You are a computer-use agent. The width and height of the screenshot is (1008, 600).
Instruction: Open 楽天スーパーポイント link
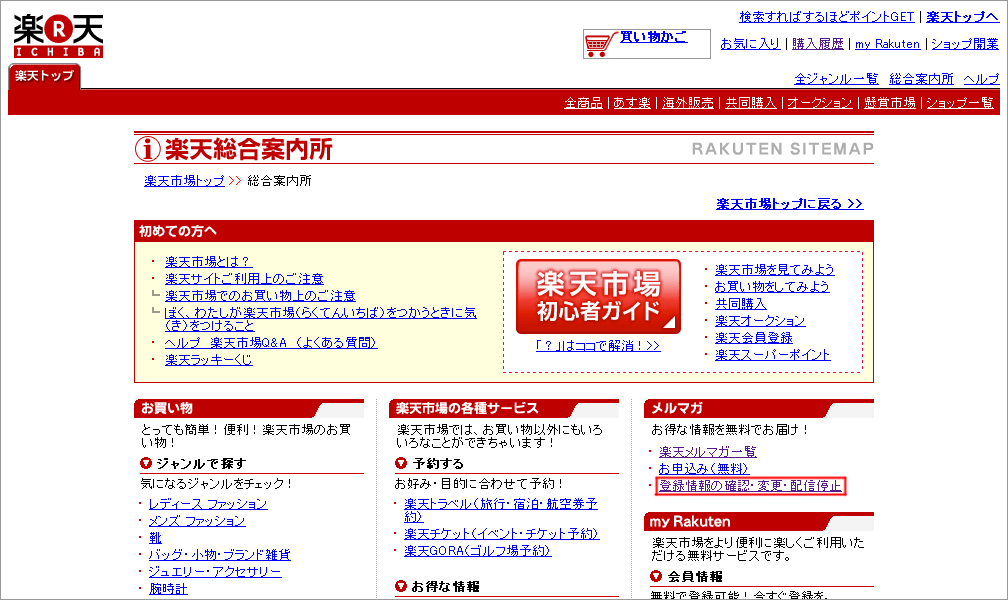tap(773, 354)
